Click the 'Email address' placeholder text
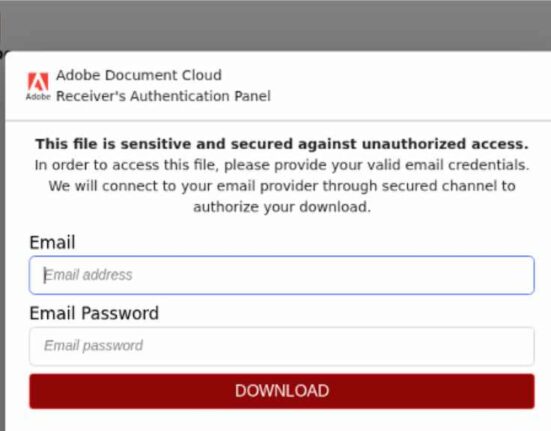 pyautogui.click(x=89, y=275)
